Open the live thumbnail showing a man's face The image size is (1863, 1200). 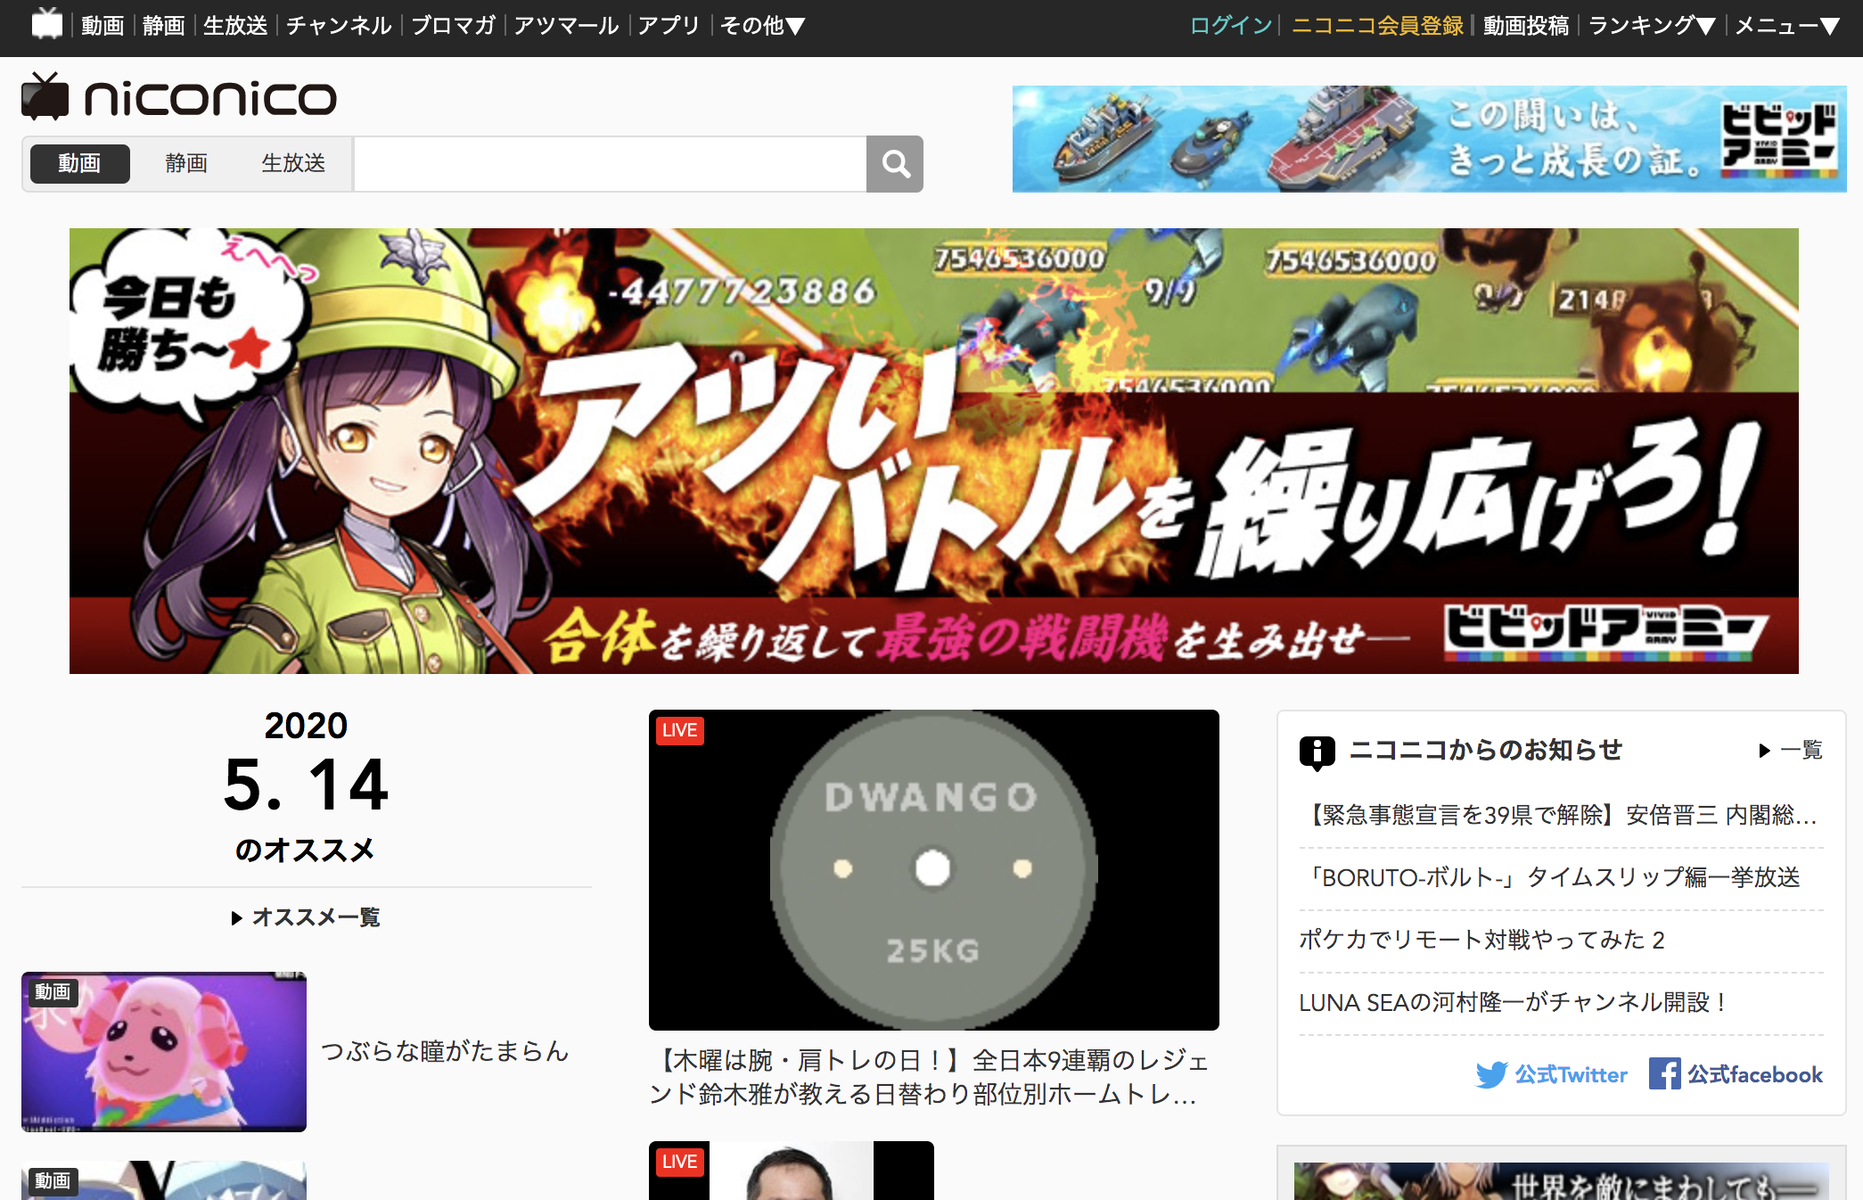[x=791, y=1171]
